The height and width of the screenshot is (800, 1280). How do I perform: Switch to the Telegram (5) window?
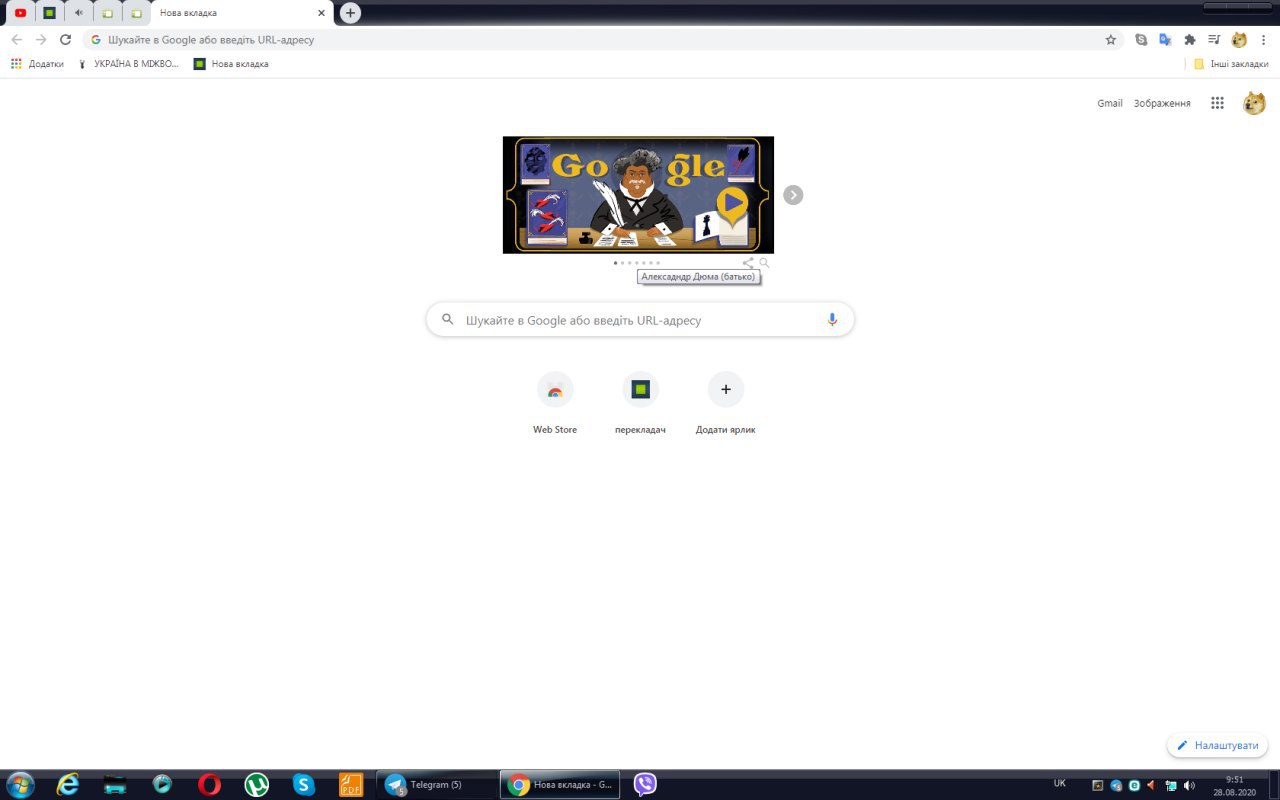(x=436, y=785)
